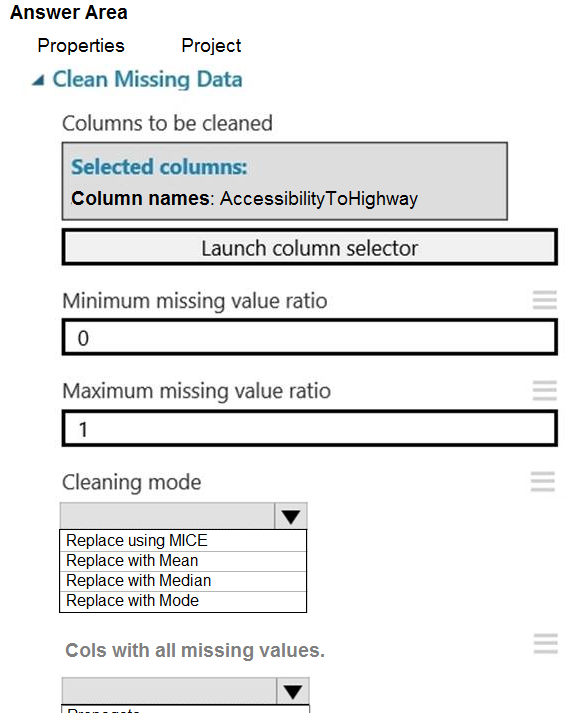
Task: Click the Maximum missing value ratio field
Action: 310,429
